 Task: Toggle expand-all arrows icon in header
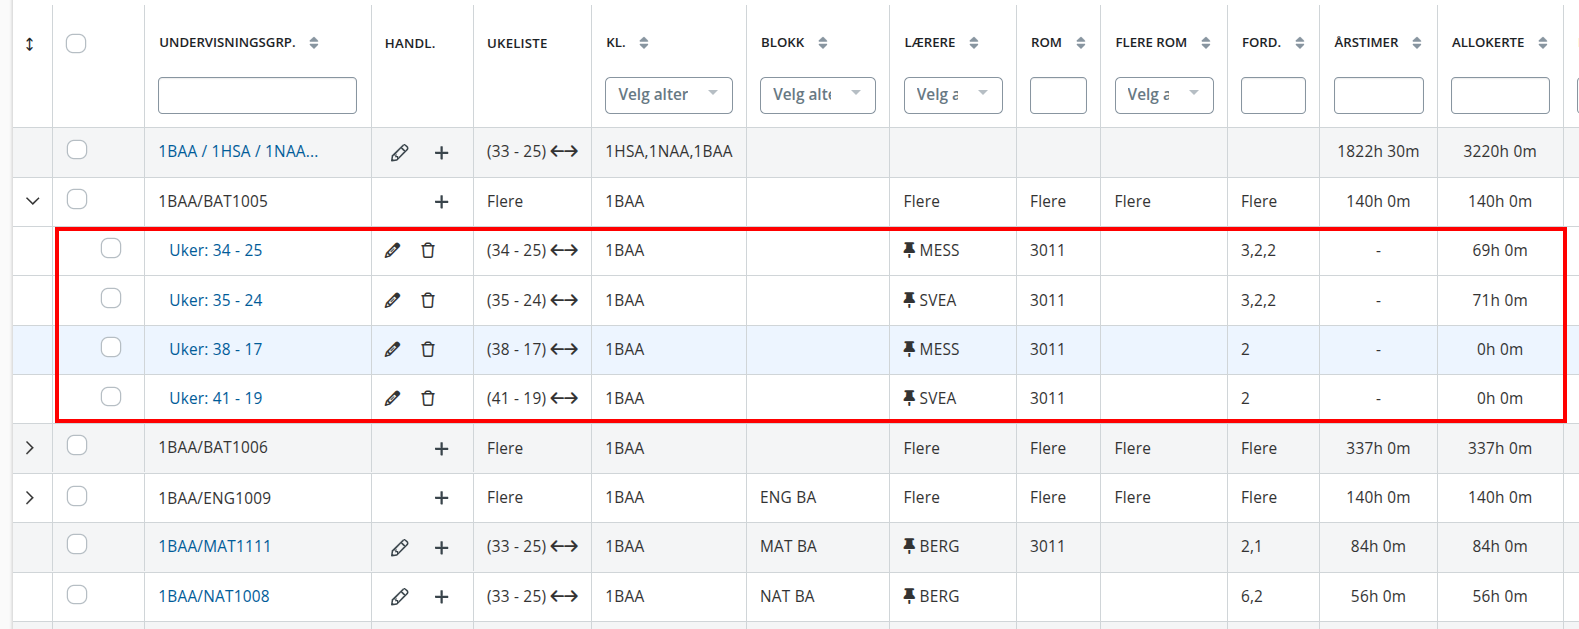tap(30, 44)
